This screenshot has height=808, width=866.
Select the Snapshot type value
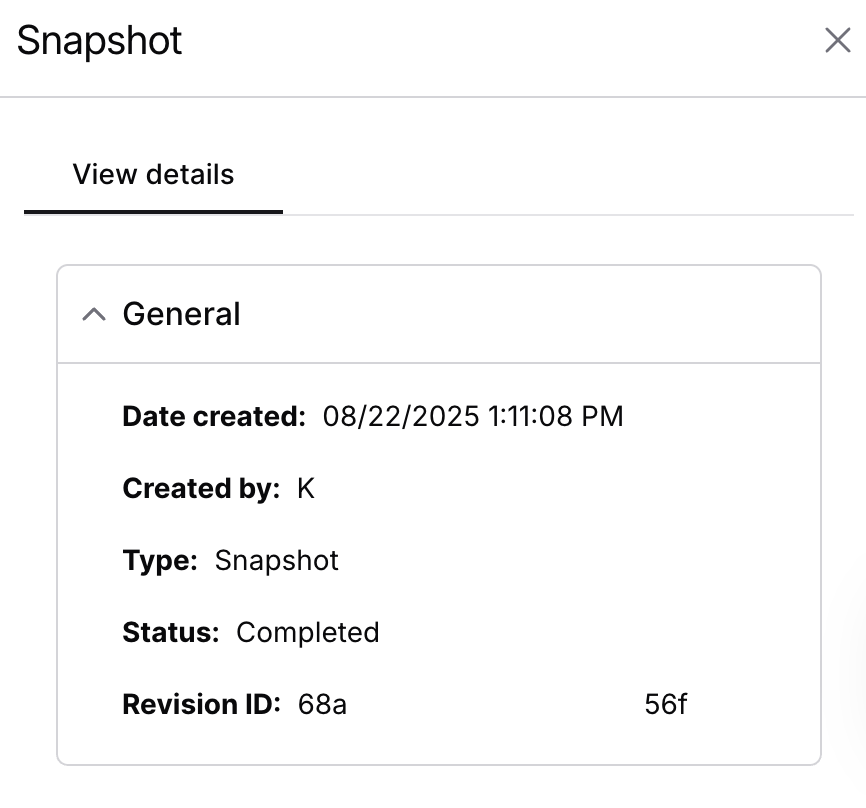pyautogui.click(x=277, y=560)
